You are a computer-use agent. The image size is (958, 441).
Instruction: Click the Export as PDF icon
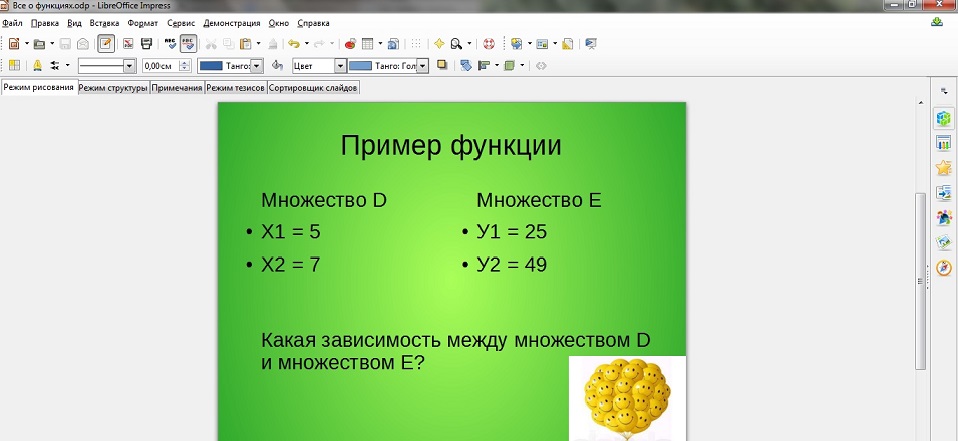(x=127, y=44)
